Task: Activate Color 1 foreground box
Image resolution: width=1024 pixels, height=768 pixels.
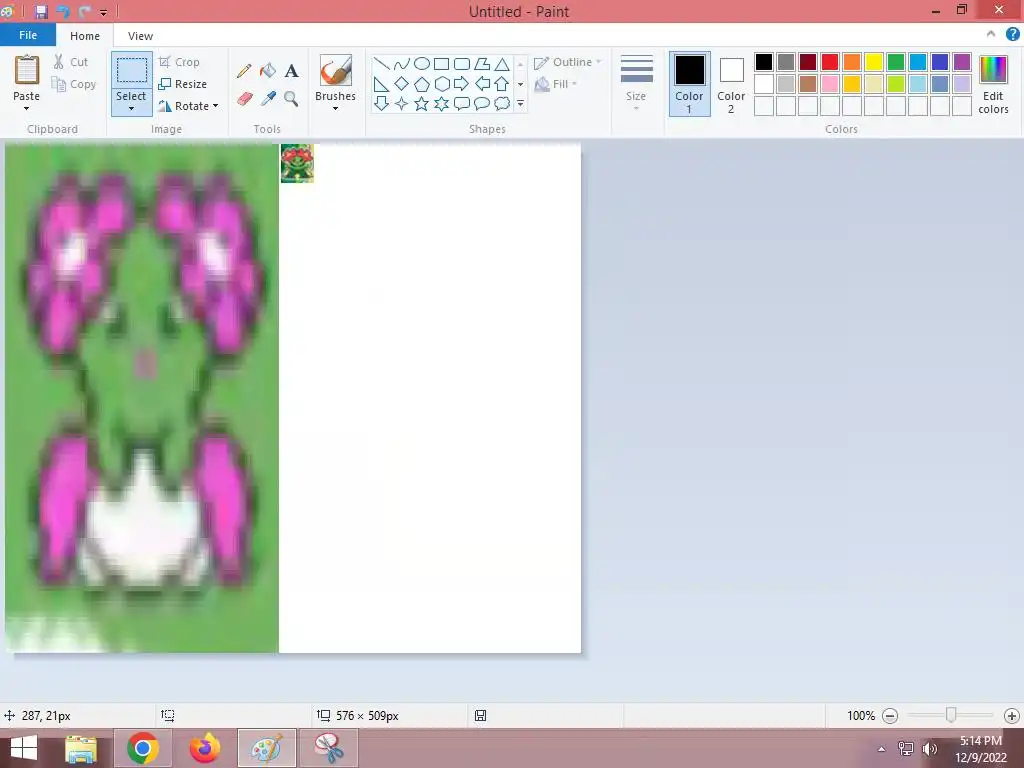Action: [689, 84]
